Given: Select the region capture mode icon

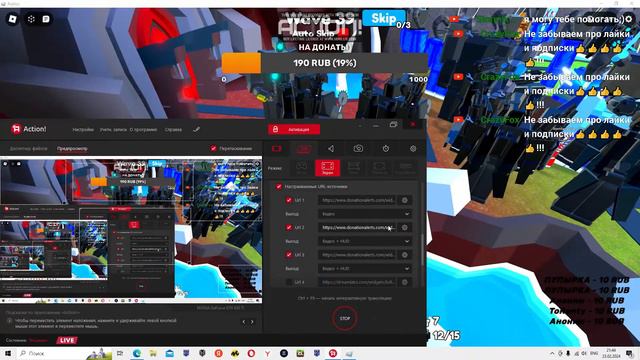Looking at the screenshot, I should [x=353, y=168].
